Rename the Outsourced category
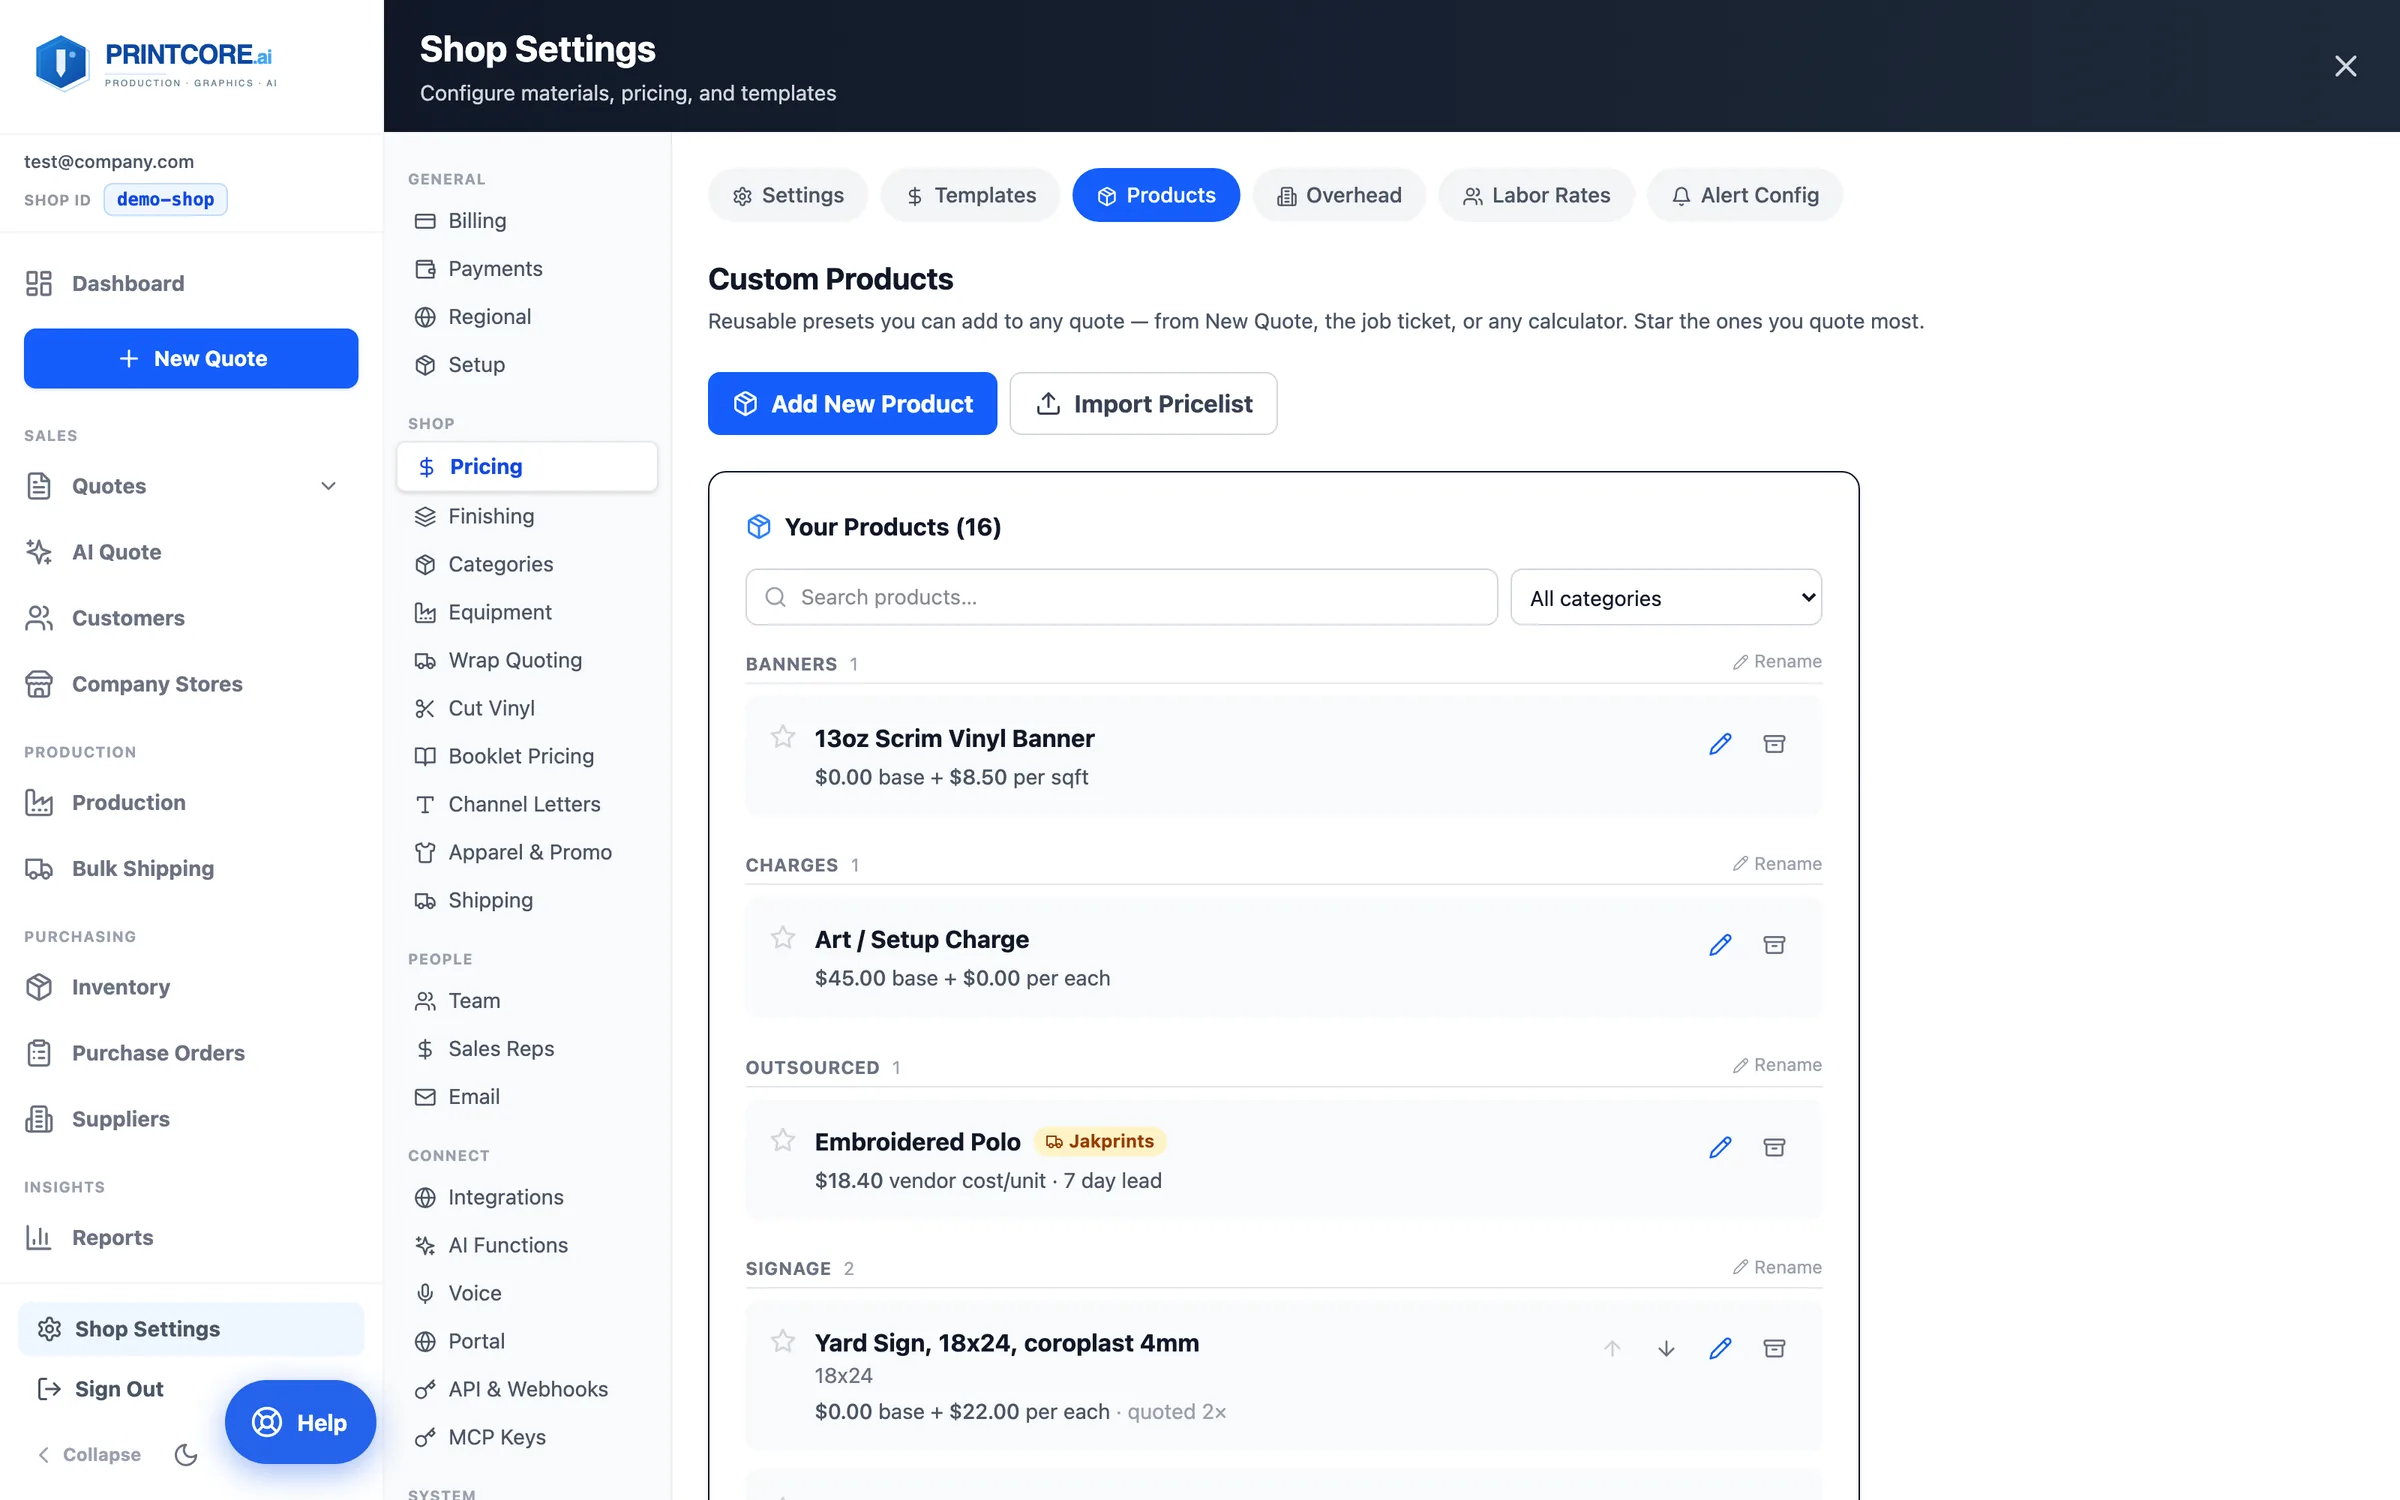Image resolution: width=2400 pixels, height=1500 pixels. (1777, 1065)
